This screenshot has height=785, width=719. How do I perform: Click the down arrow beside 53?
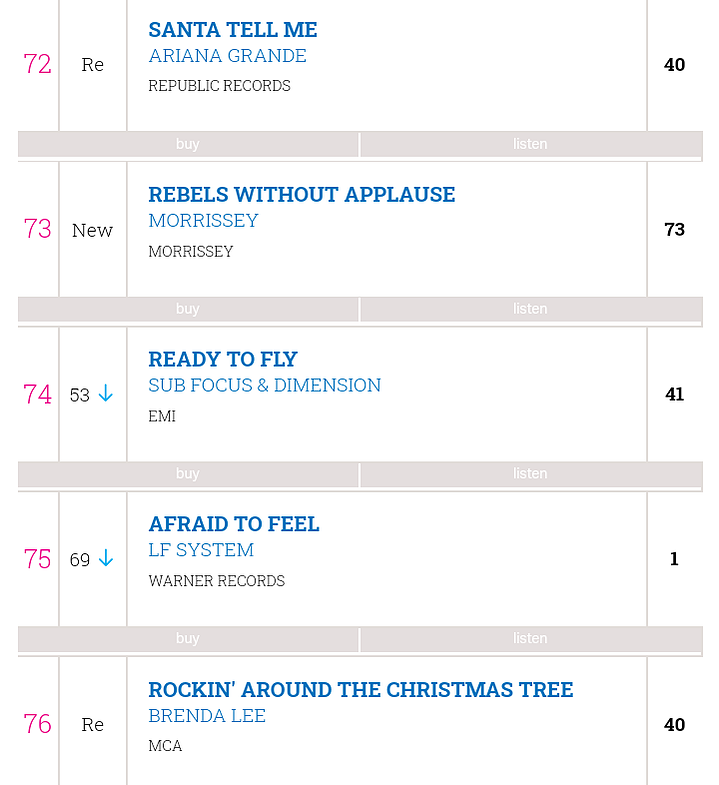(106, 394)
